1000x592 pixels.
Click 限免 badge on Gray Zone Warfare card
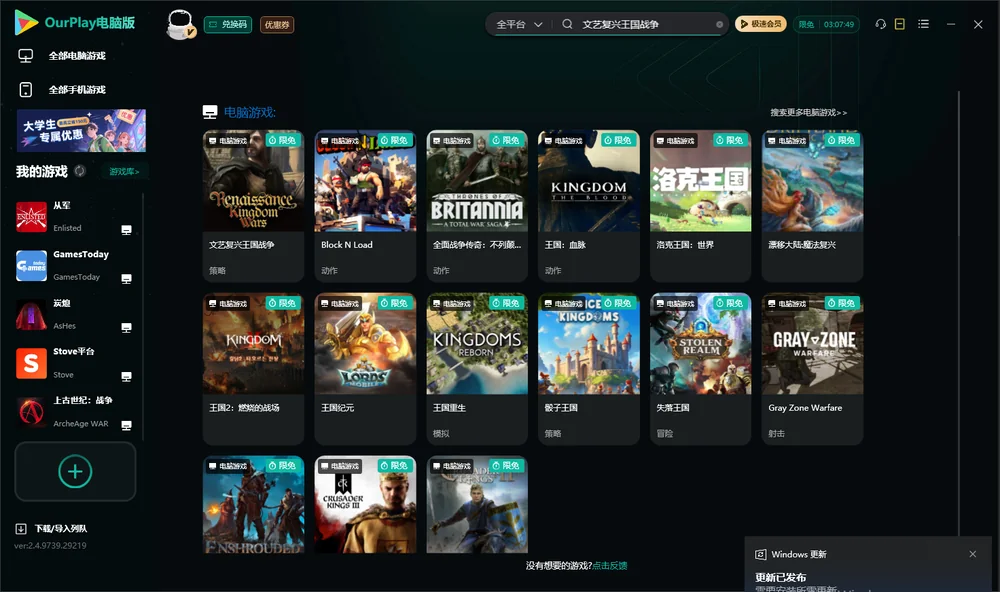coord(842,303)
